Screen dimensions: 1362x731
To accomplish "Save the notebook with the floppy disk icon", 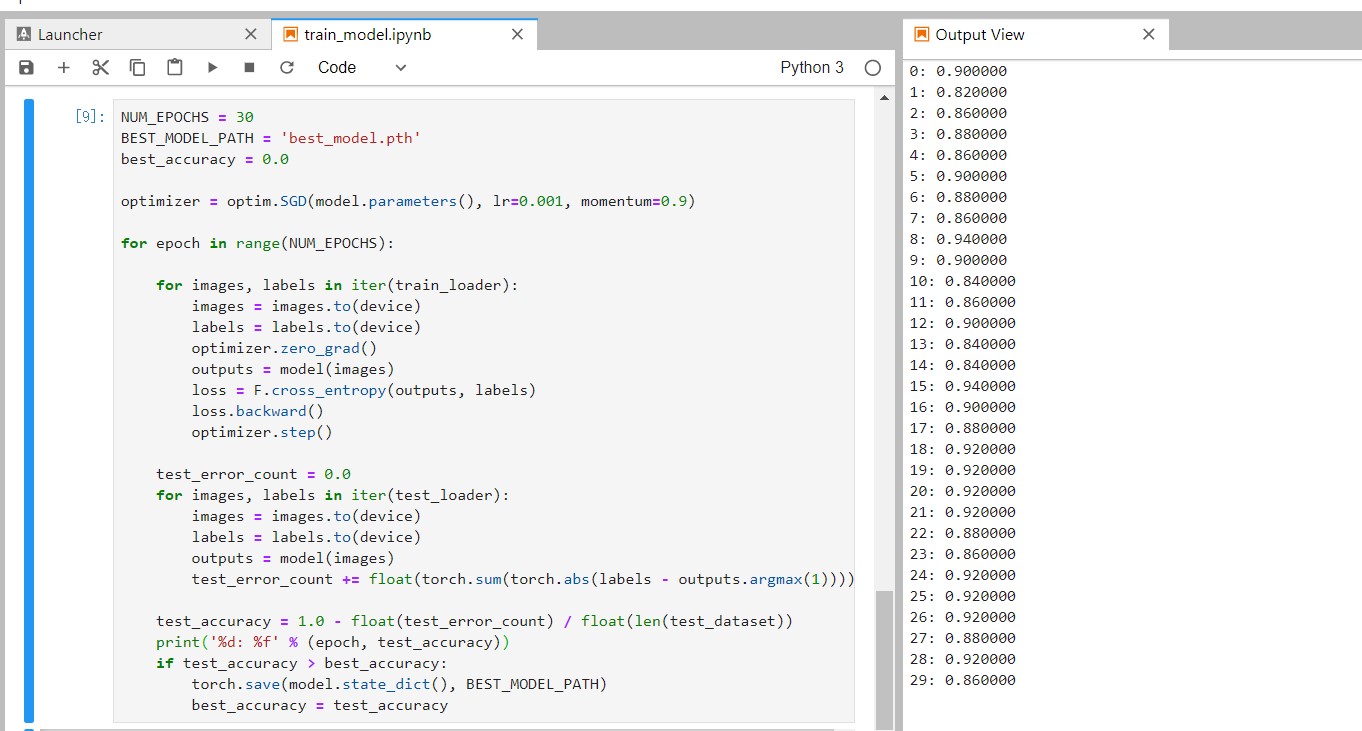I will 27,68.
